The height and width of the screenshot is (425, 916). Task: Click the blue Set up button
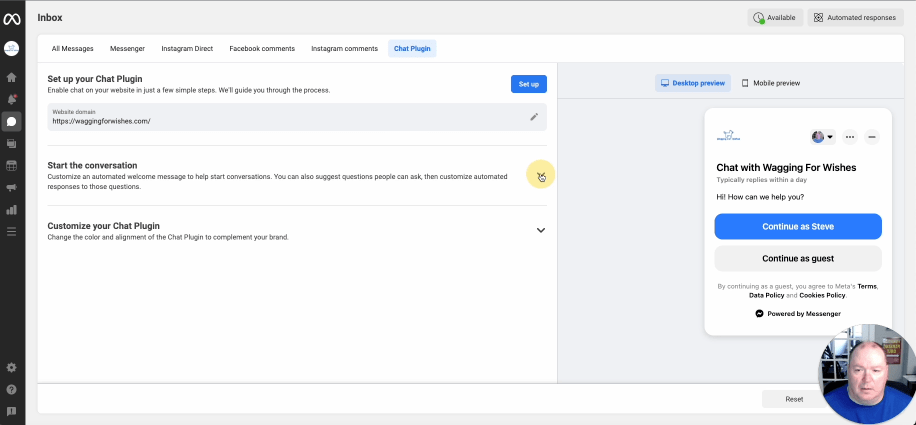click(529, 84)
